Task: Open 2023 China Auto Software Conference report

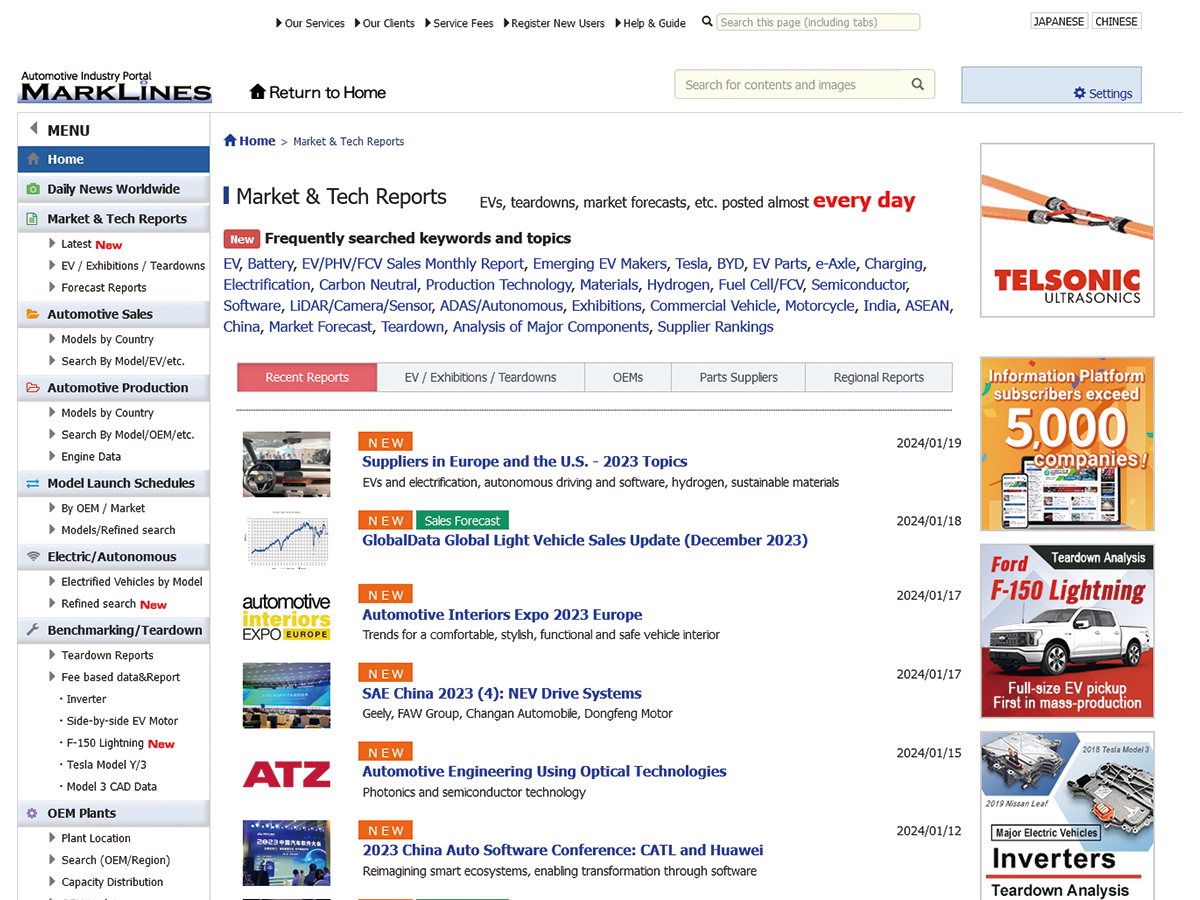Action: pyautogui.click(x=562, y=850)
